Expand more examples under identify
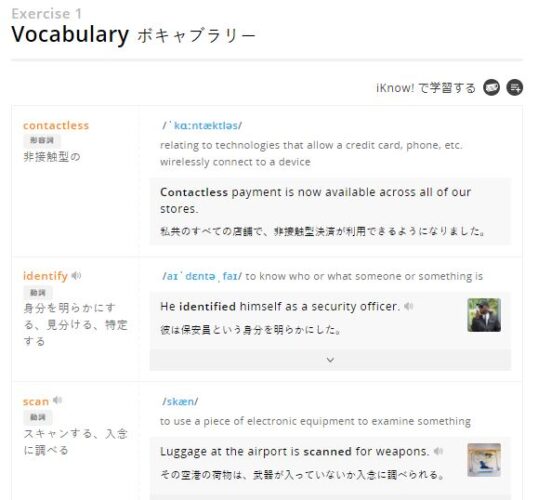This screenshot has width=538, height=500. point(330,360)
